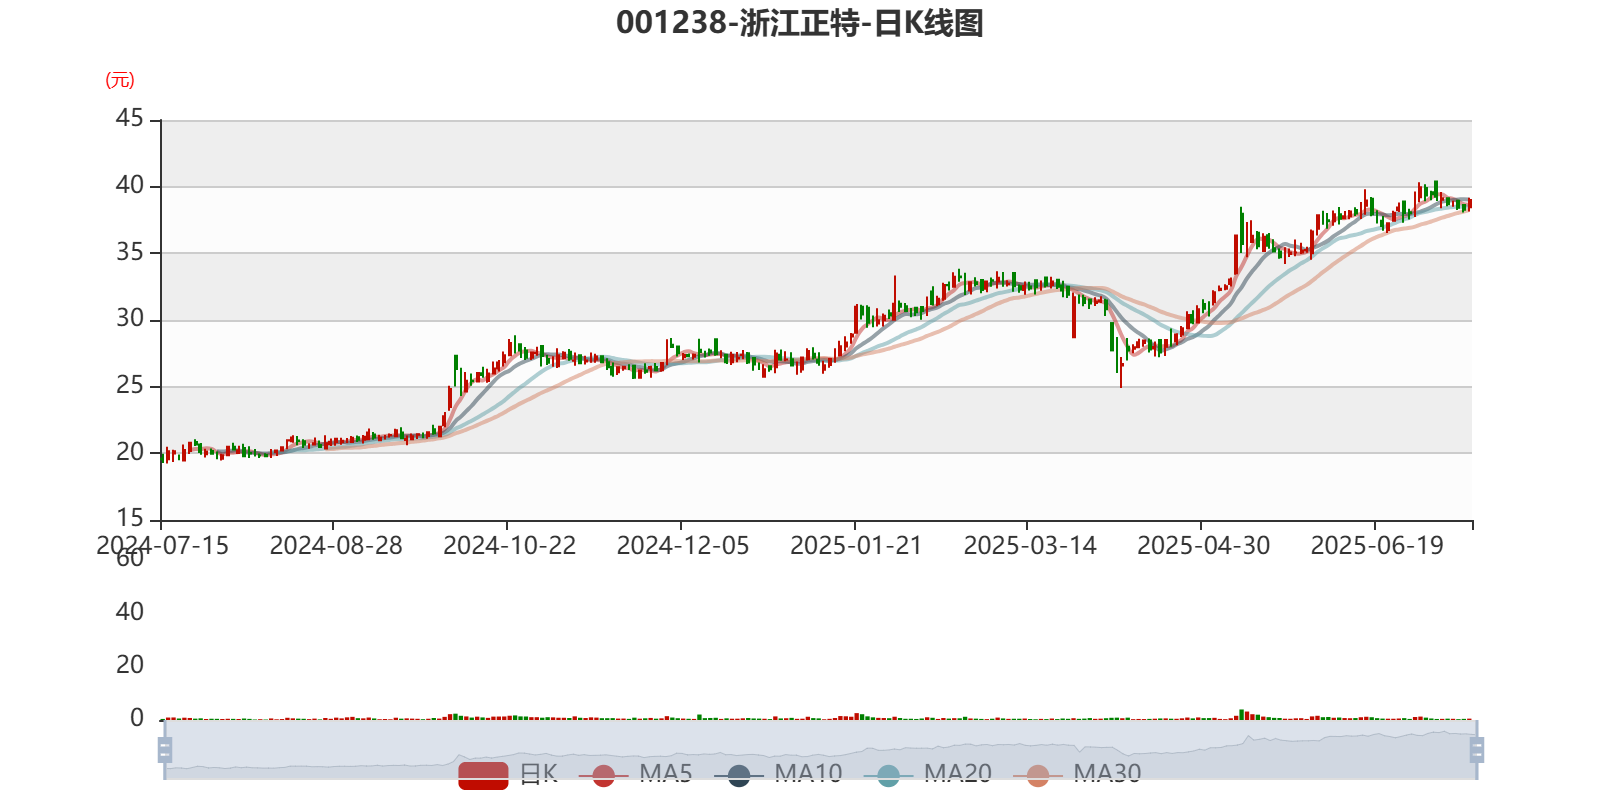Screen dimensions: 1600x800
Task: Toggle the 日K candlestick legend item
Action: [x=508, y=774]
